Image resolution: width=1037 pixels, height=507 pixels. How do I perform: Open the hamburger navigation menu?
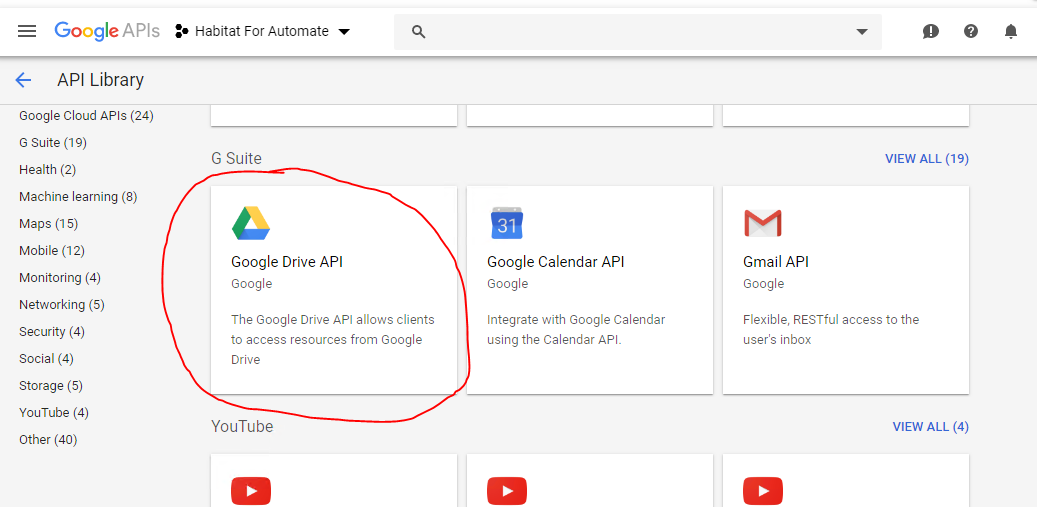tap(27, 31)
